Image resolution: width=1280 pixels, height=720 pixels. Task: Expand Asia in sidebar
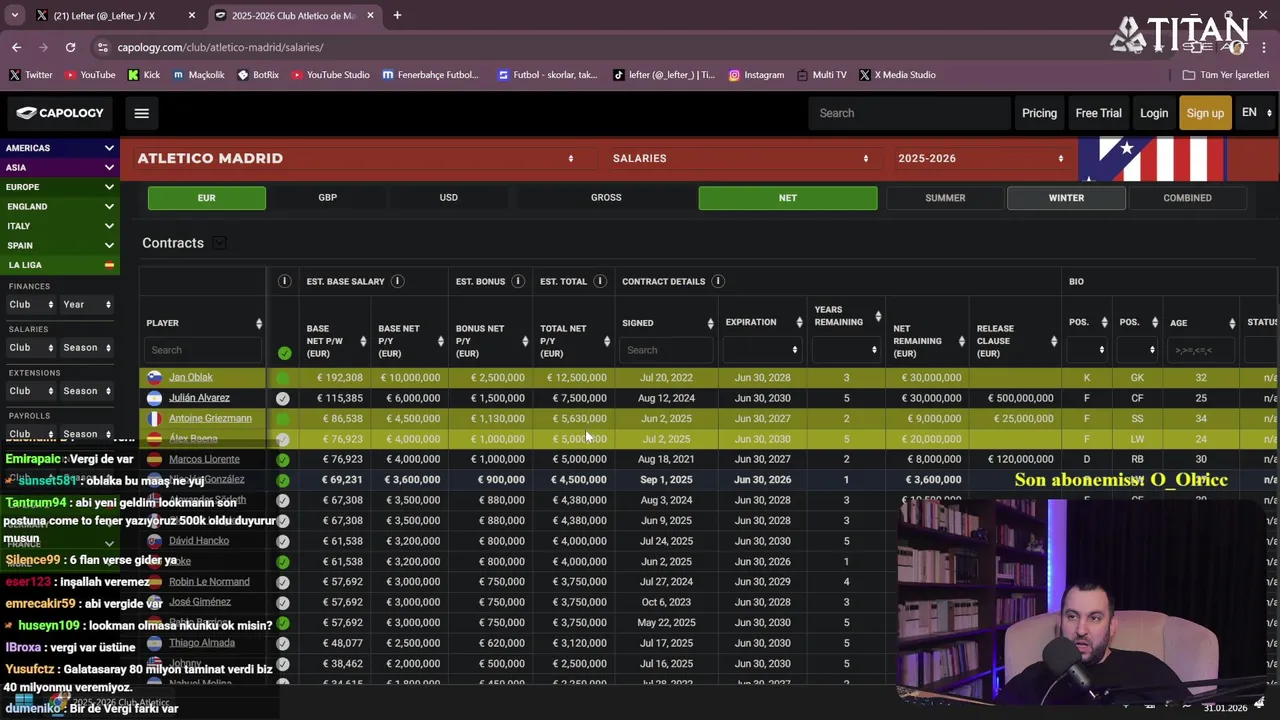59,168
